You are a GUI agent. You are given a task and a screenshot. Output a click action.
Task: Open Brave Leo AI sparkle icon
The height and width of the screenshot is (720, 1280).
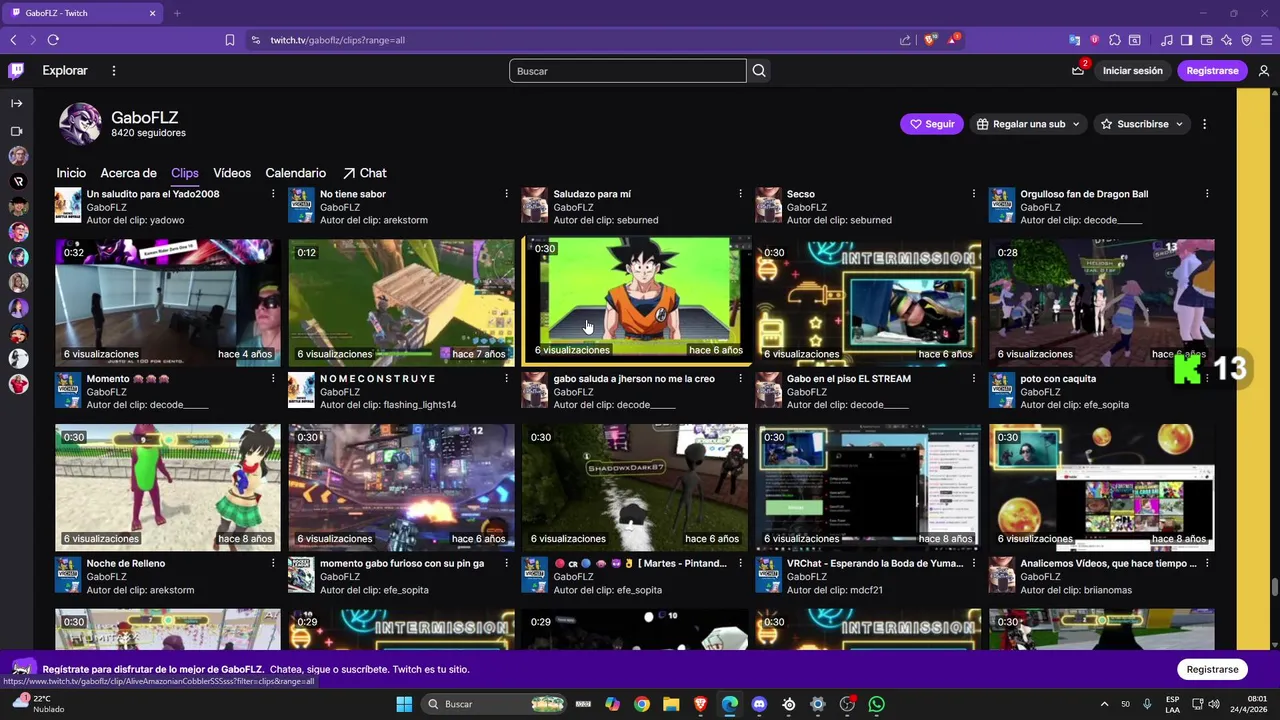point(1226,40)
